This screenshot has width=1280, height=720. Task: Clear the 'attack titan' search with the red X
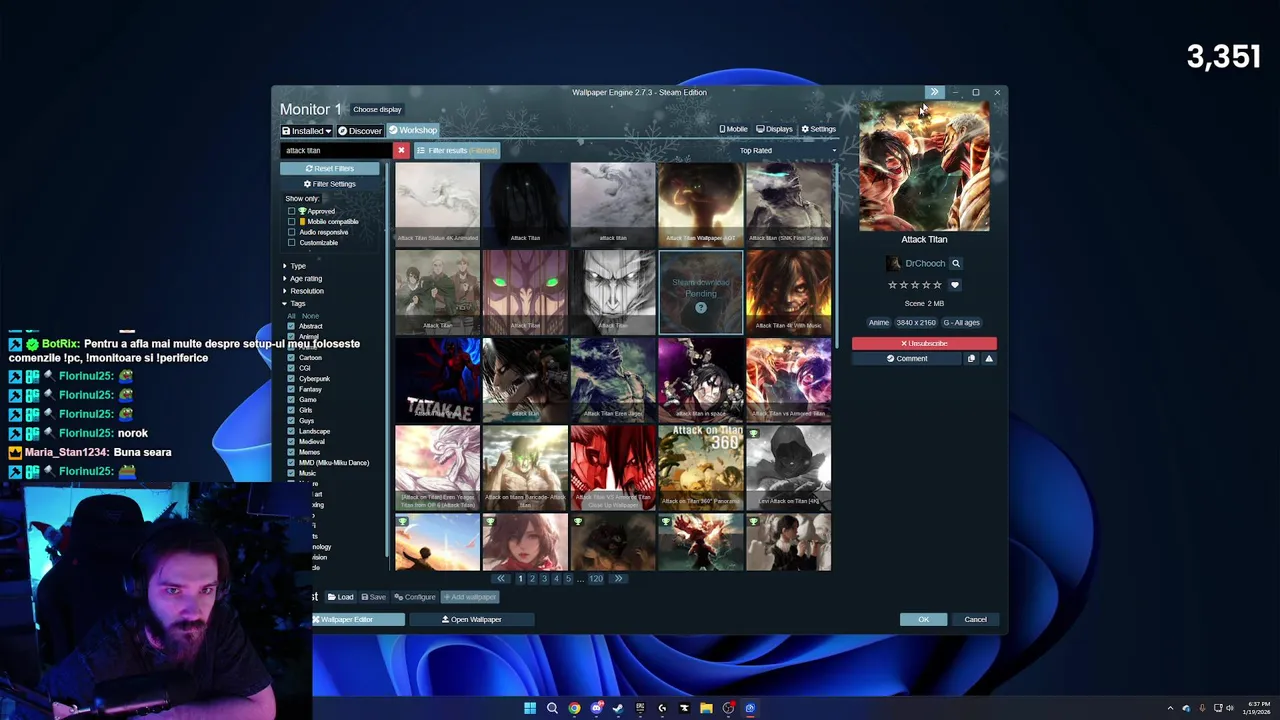click(x=401, y=150)
